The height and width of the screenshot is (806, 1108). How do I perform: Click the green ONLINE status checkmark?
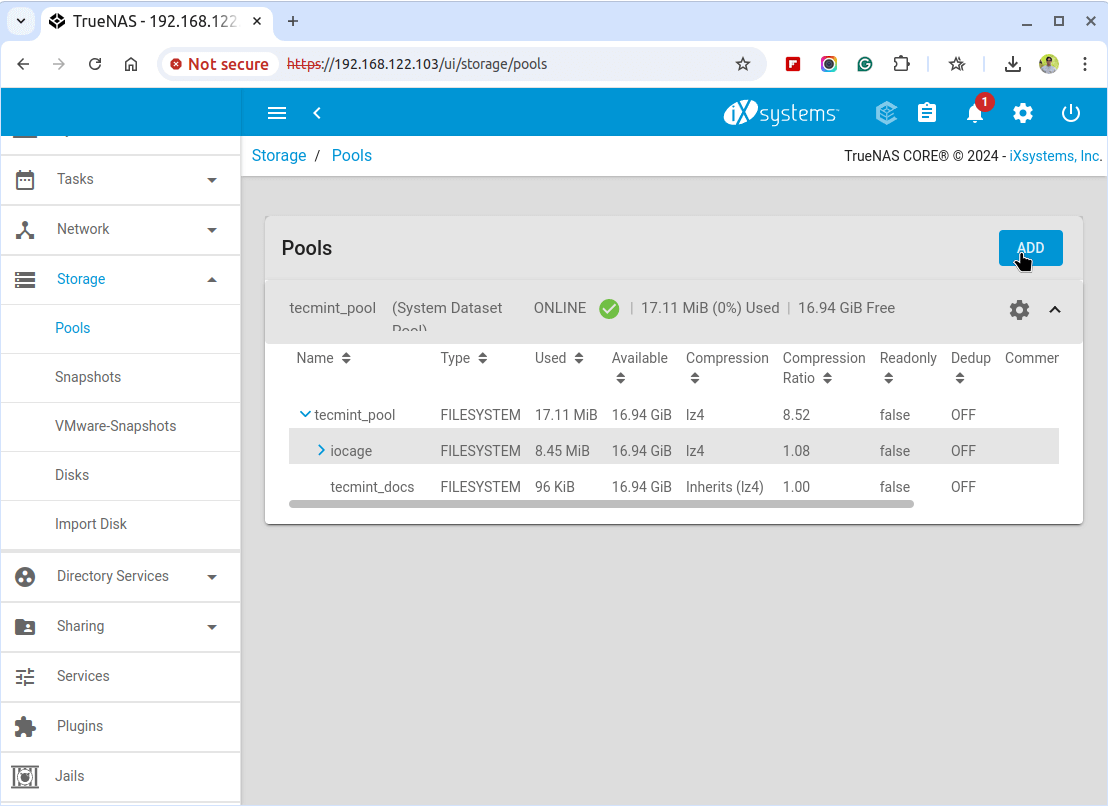[x=609, y=309]
